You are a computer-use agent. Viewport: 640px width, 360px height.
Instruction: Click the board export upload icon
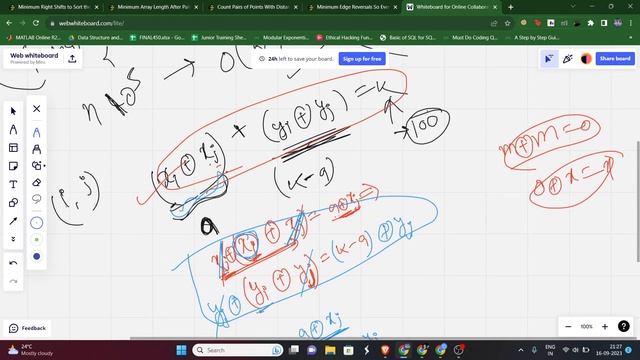tap(72, 59)
